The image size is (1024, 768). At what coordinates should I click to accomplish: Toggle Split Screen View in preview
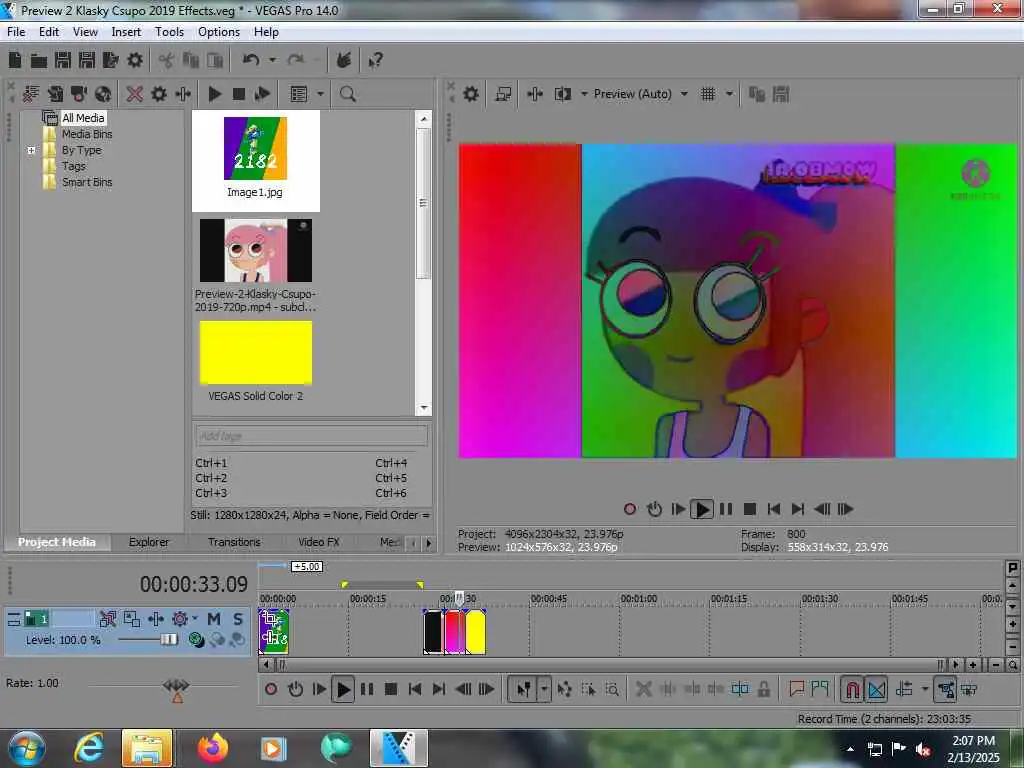pyautogui.click(x=562, y=94)
